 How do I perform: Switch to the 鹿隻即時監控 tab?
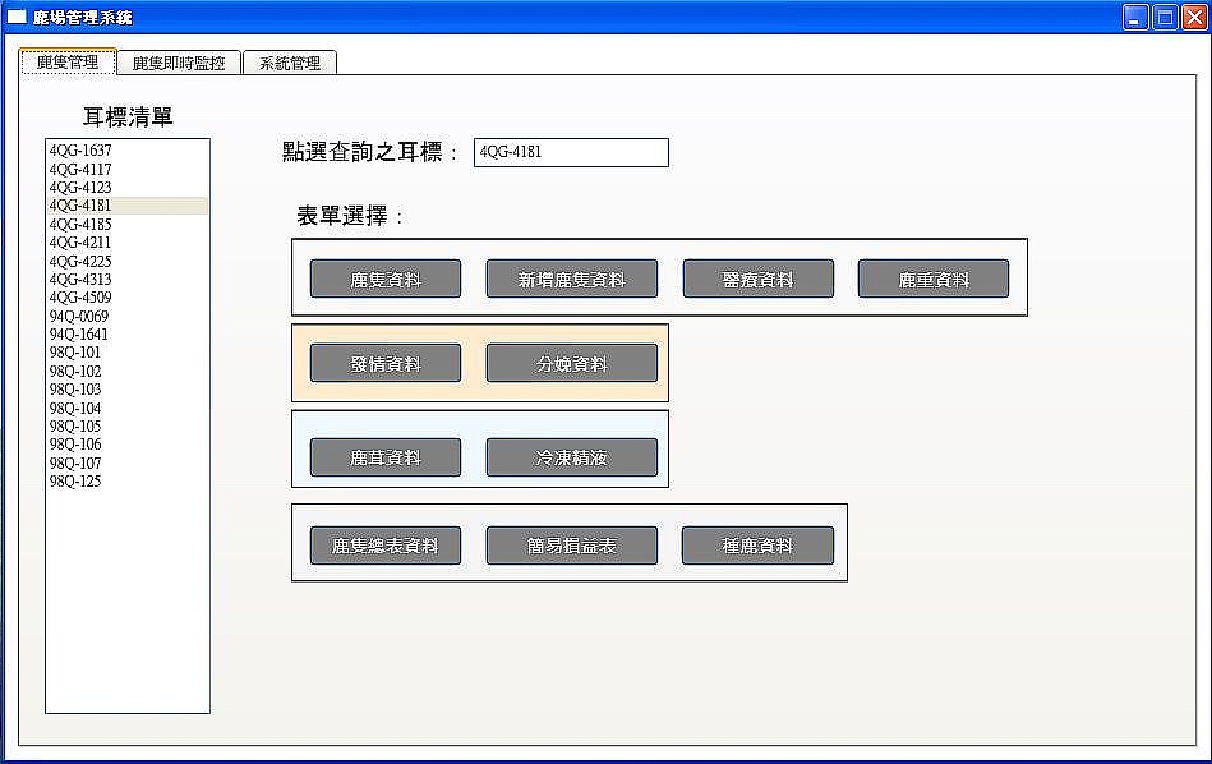click(x=179, y=63)
